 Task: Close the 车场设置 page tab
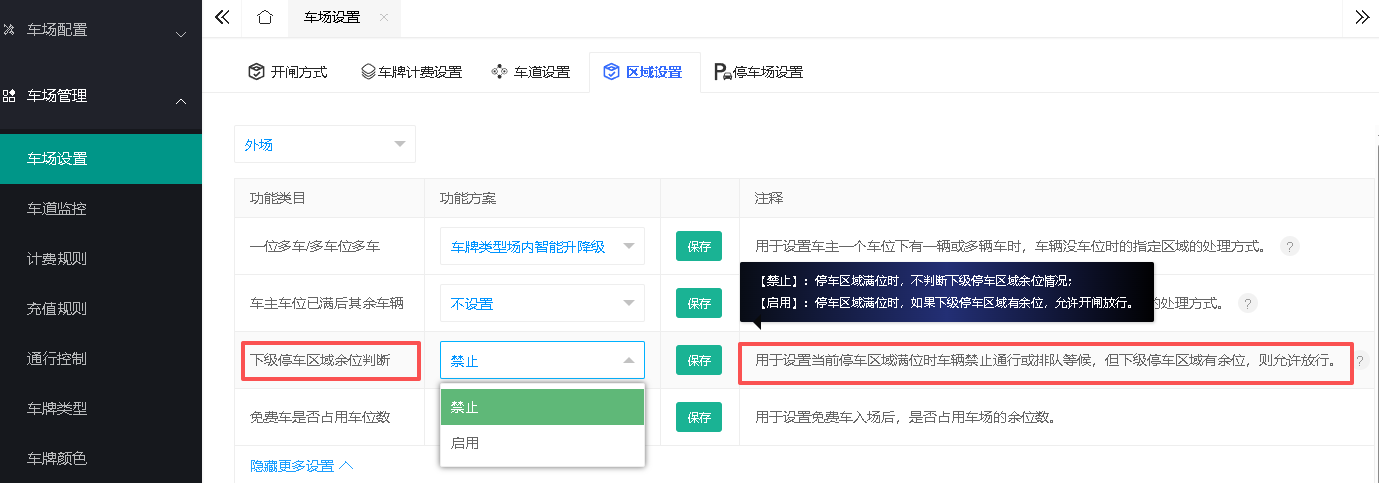[384, 18]
